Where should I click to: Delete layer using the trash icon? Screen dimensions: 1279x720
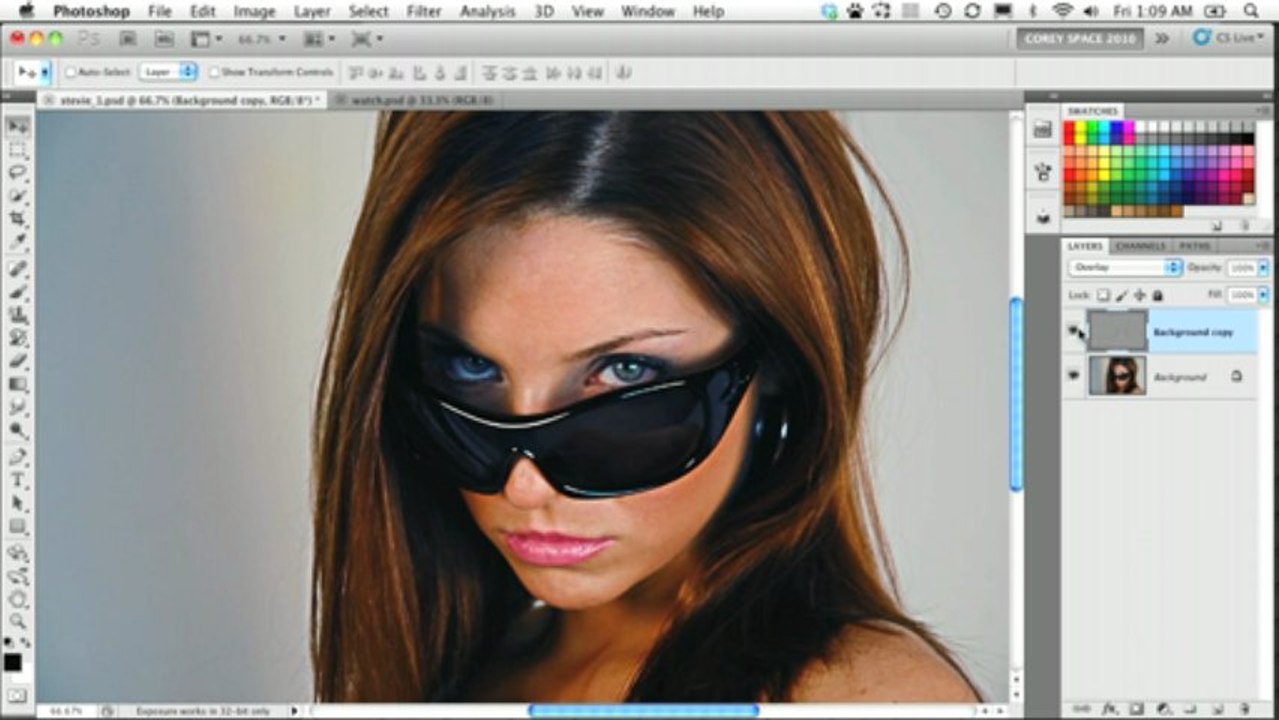point(1244,709)
